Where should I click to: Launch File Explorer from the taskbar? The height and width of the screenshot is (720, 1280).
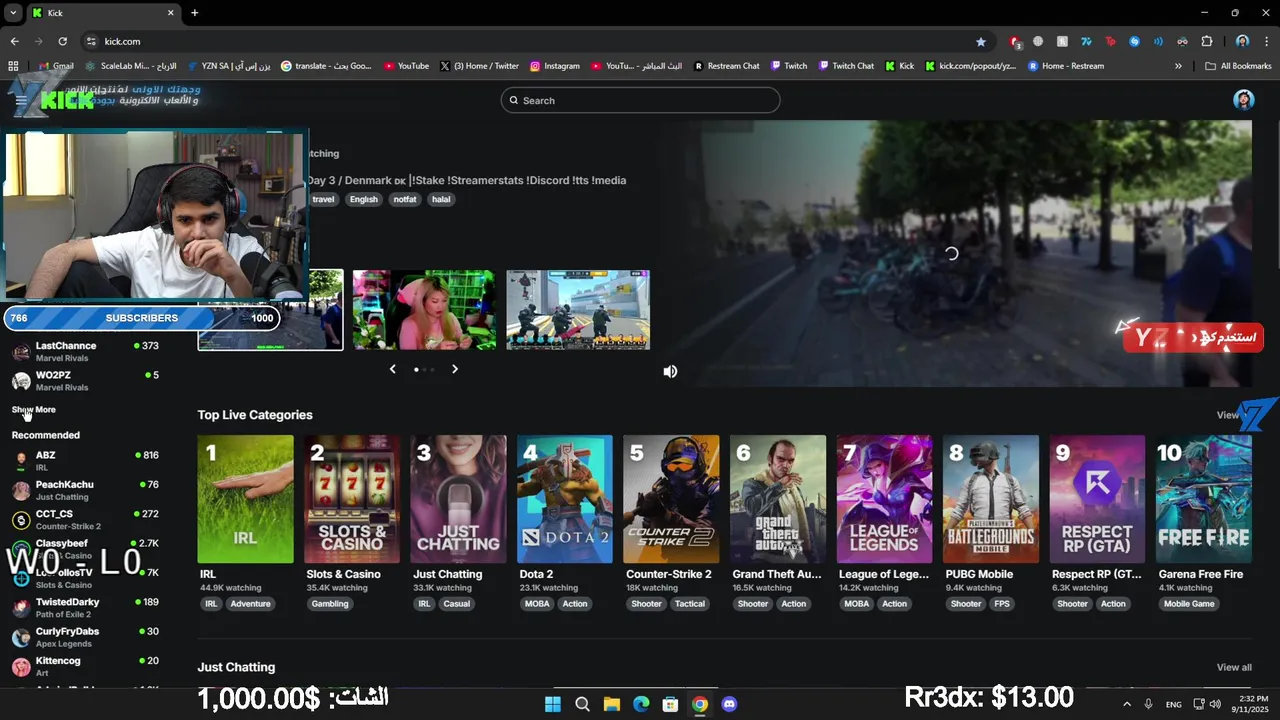[x=611, y=704]
